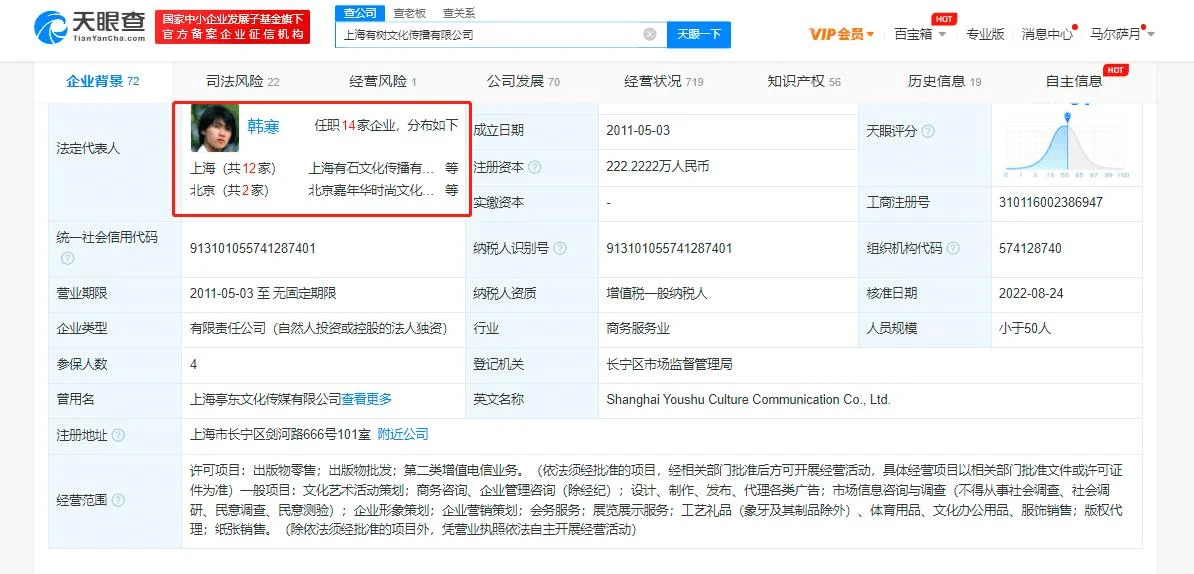The image size is (1194, 574).
Task: Select the 知识产权 tab
Action: [x=804, y=81]
